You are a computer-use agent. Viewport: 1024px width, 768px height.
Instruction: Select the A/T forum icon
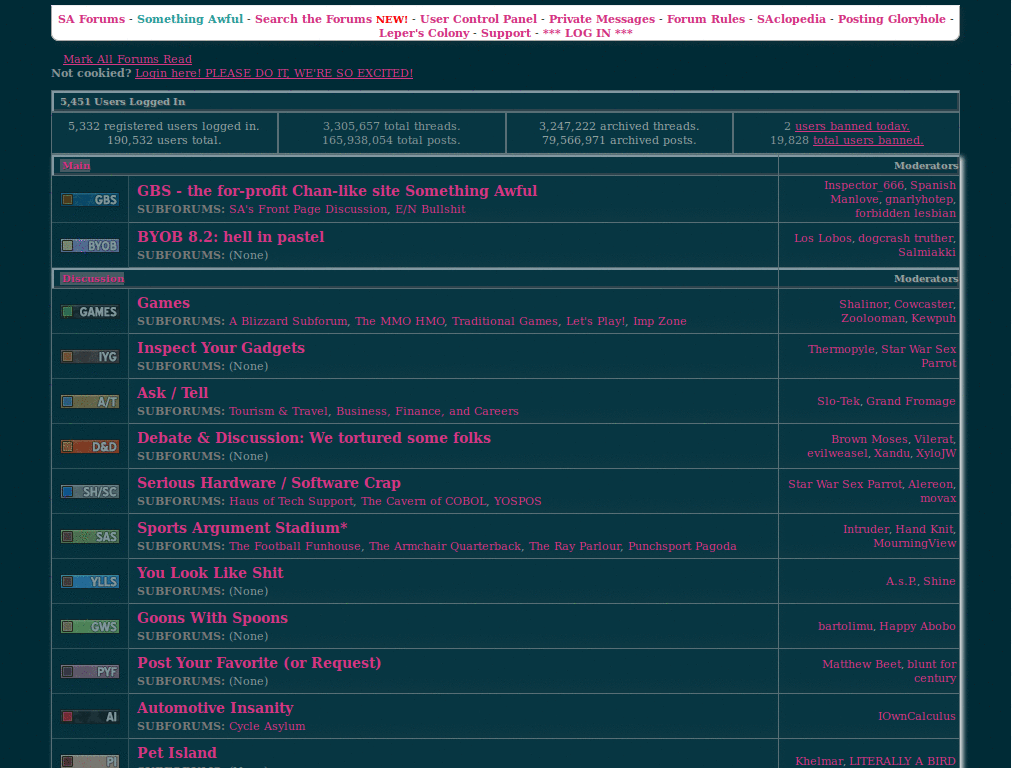(x=90, y=402)
